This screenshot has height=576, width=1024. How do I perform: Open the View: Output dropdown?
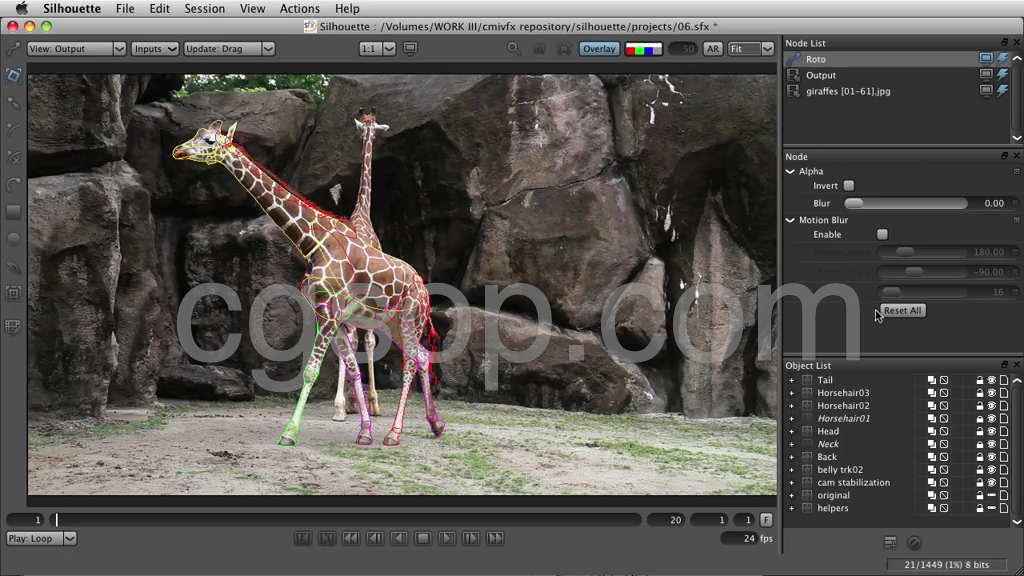77,48
